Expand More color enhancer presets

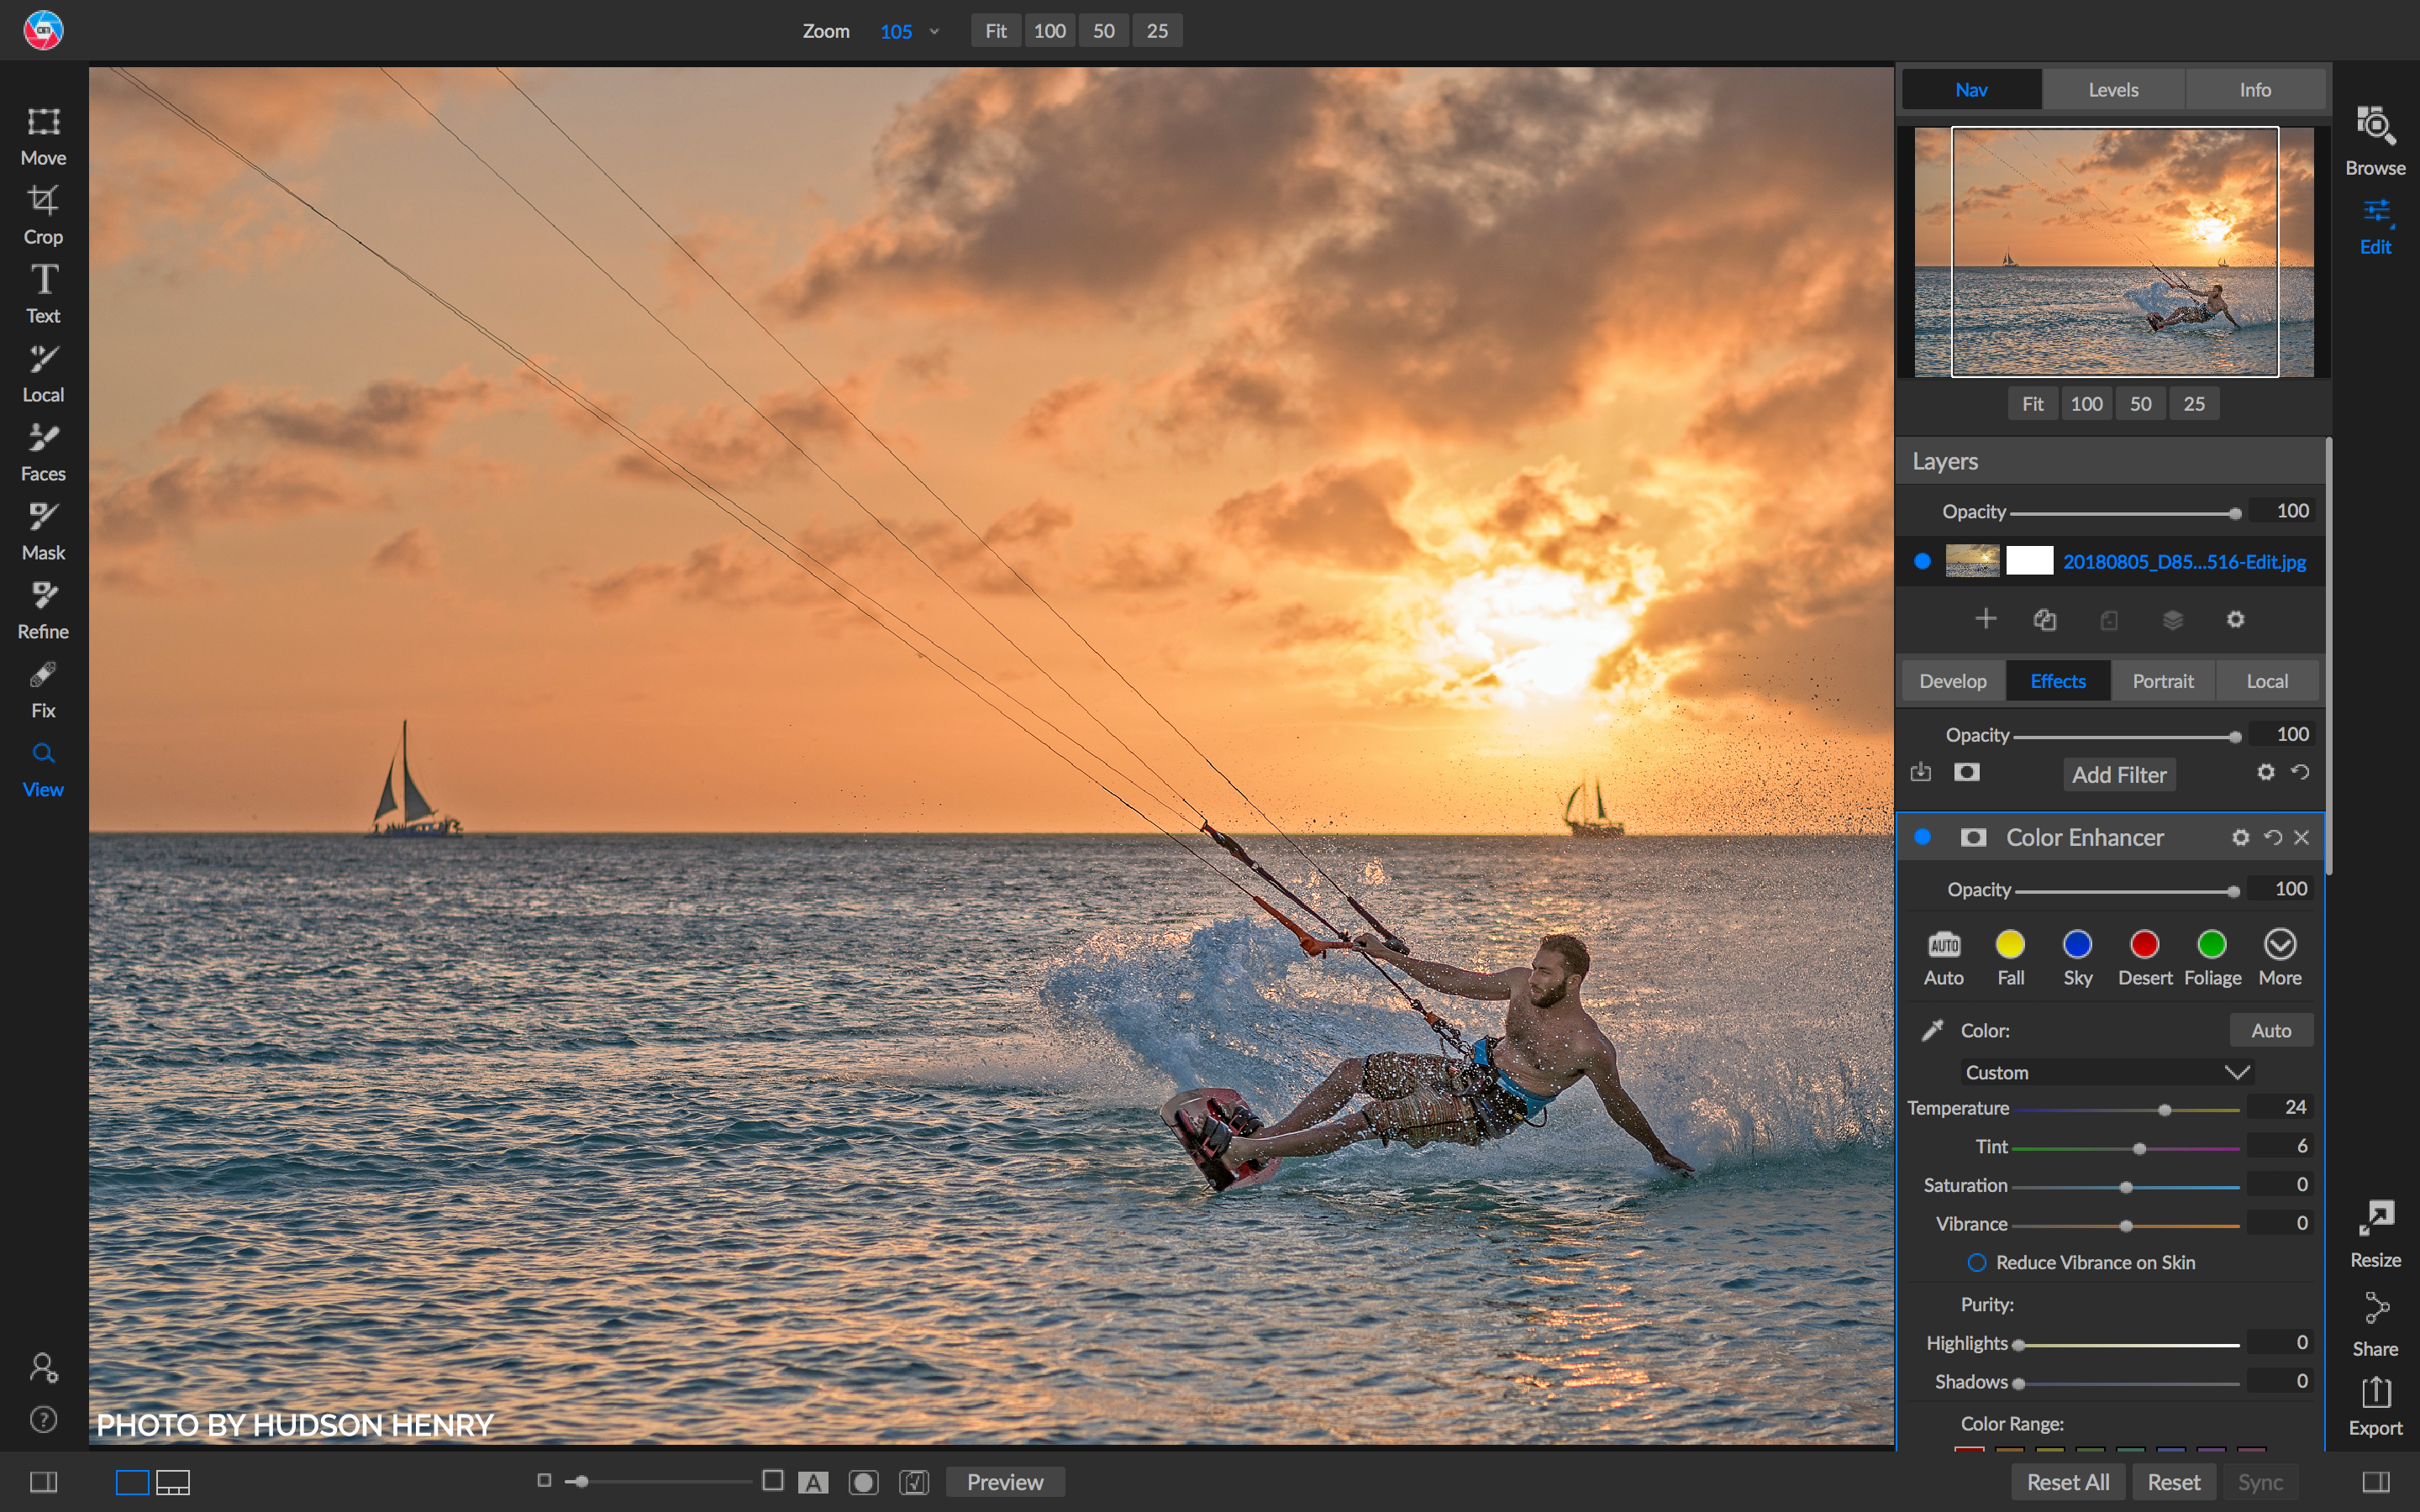(2279, 957)
